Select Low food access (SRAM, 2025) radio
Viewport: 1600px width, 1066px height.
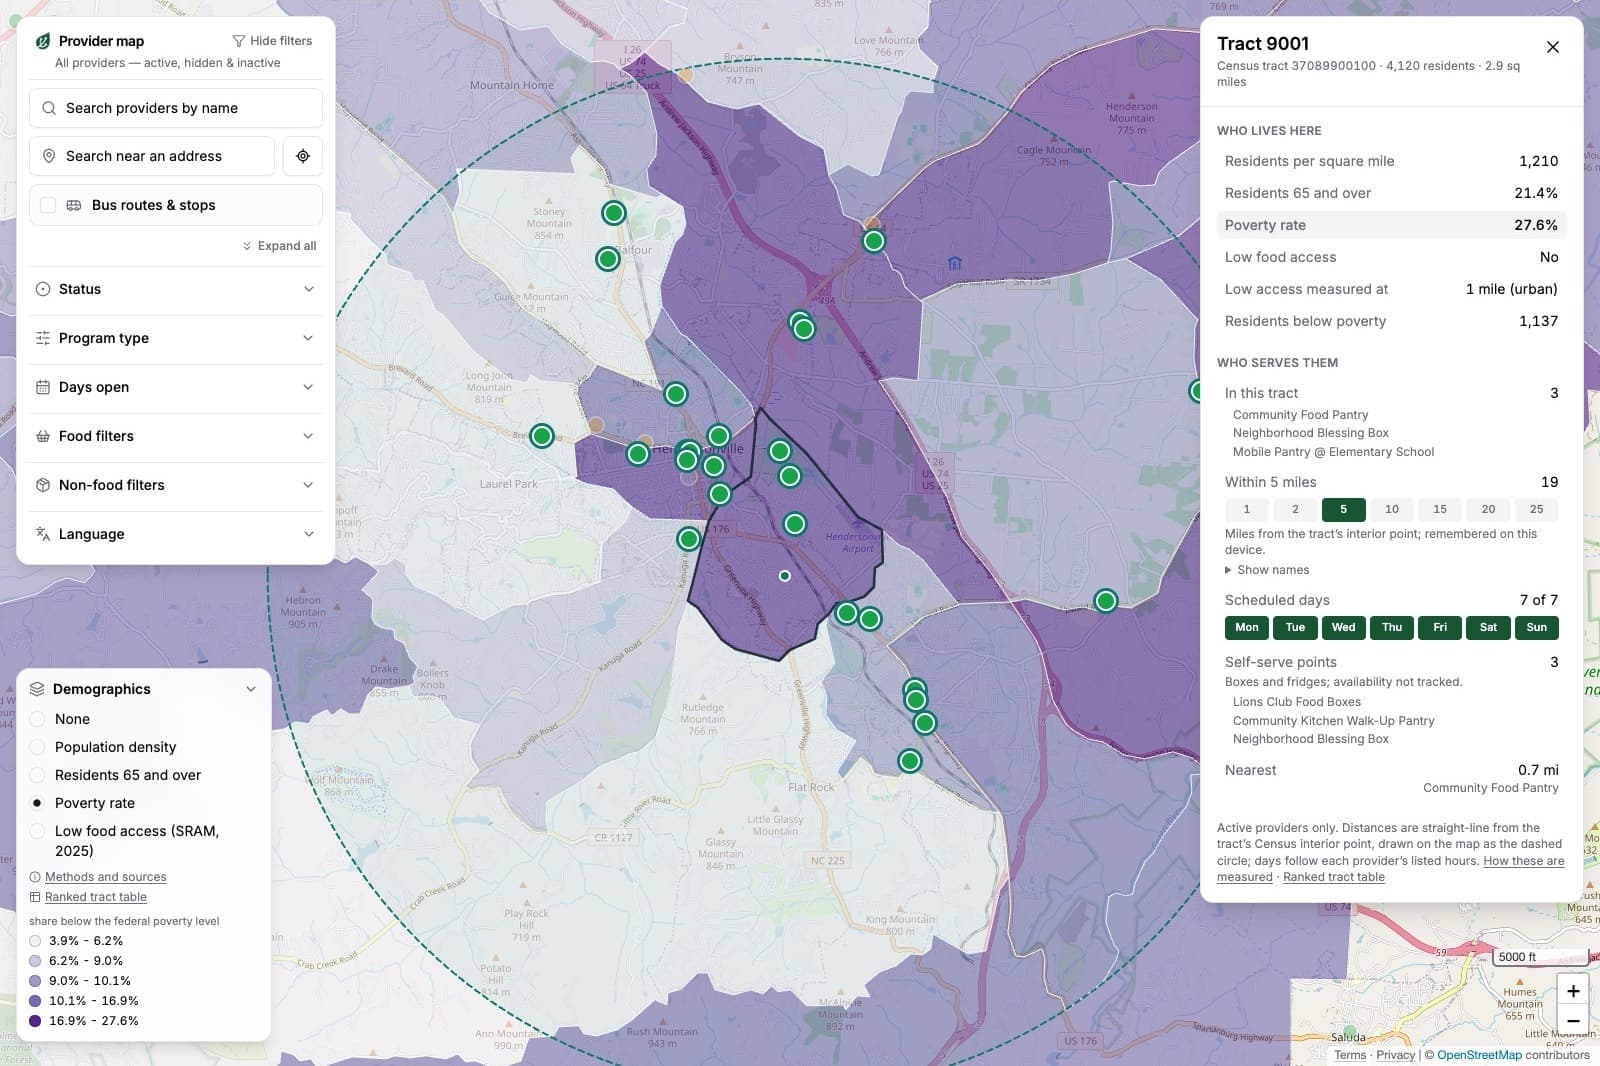[x=37, y=831]
